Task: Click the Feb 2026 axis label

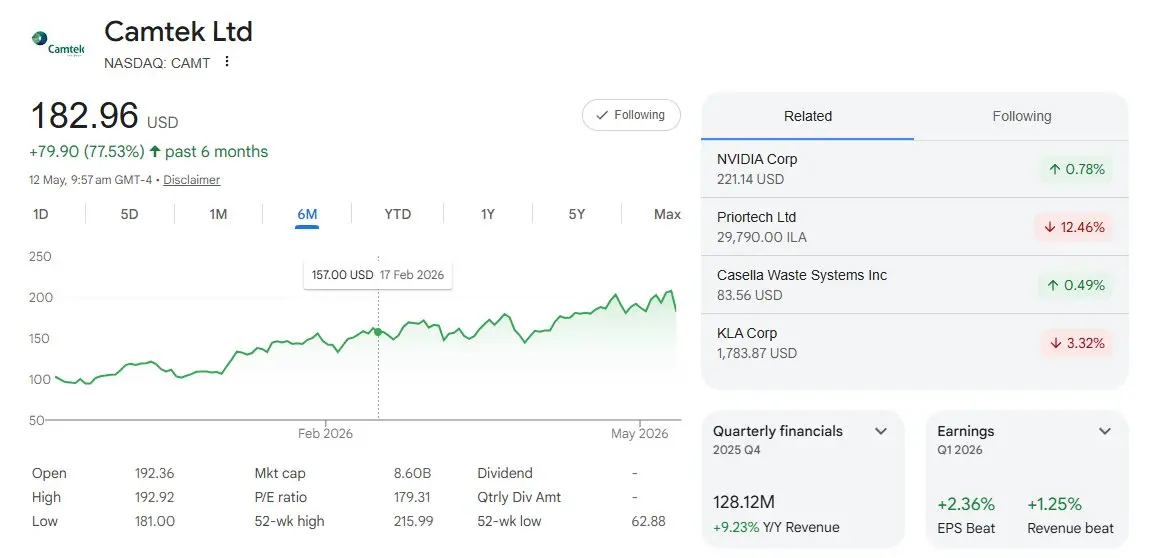Action: [325, 434]
